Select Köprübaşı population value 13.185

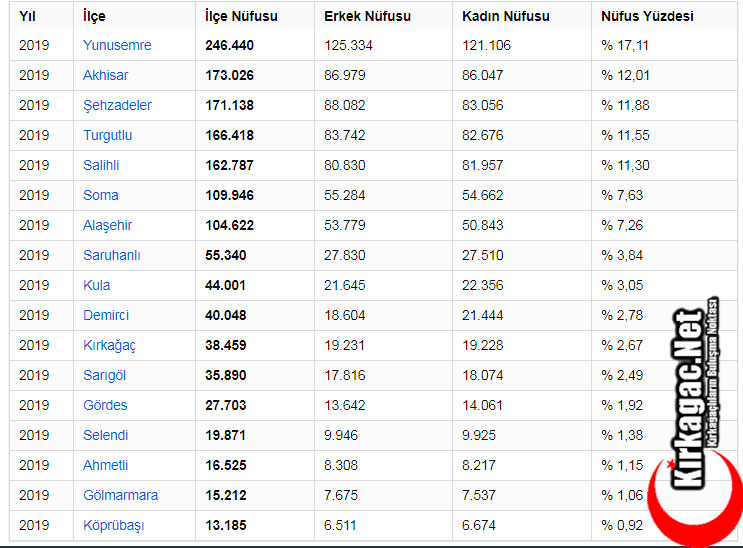[226, 525]
